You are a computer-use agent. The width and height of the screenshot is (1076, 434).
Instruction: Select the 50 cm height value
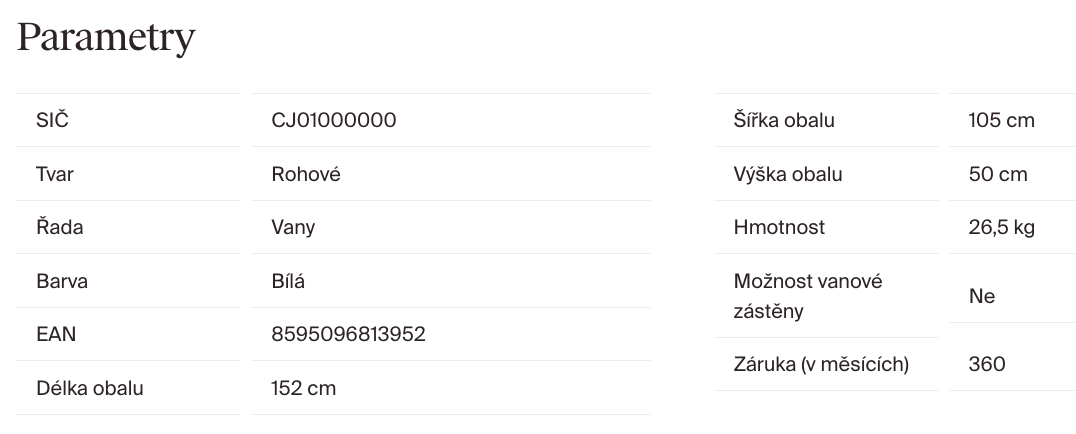[x=998, y=174]
